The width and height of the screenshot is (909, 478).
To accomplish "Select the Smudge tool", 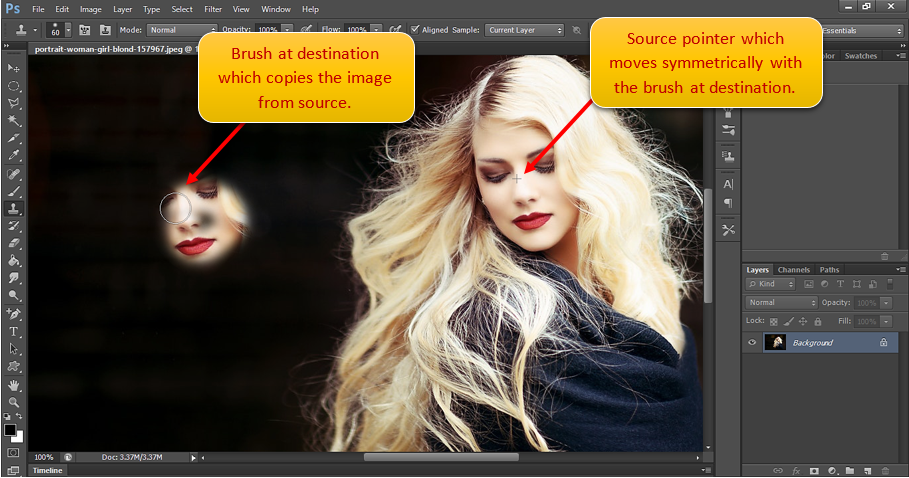I will (x=13, y=278).
